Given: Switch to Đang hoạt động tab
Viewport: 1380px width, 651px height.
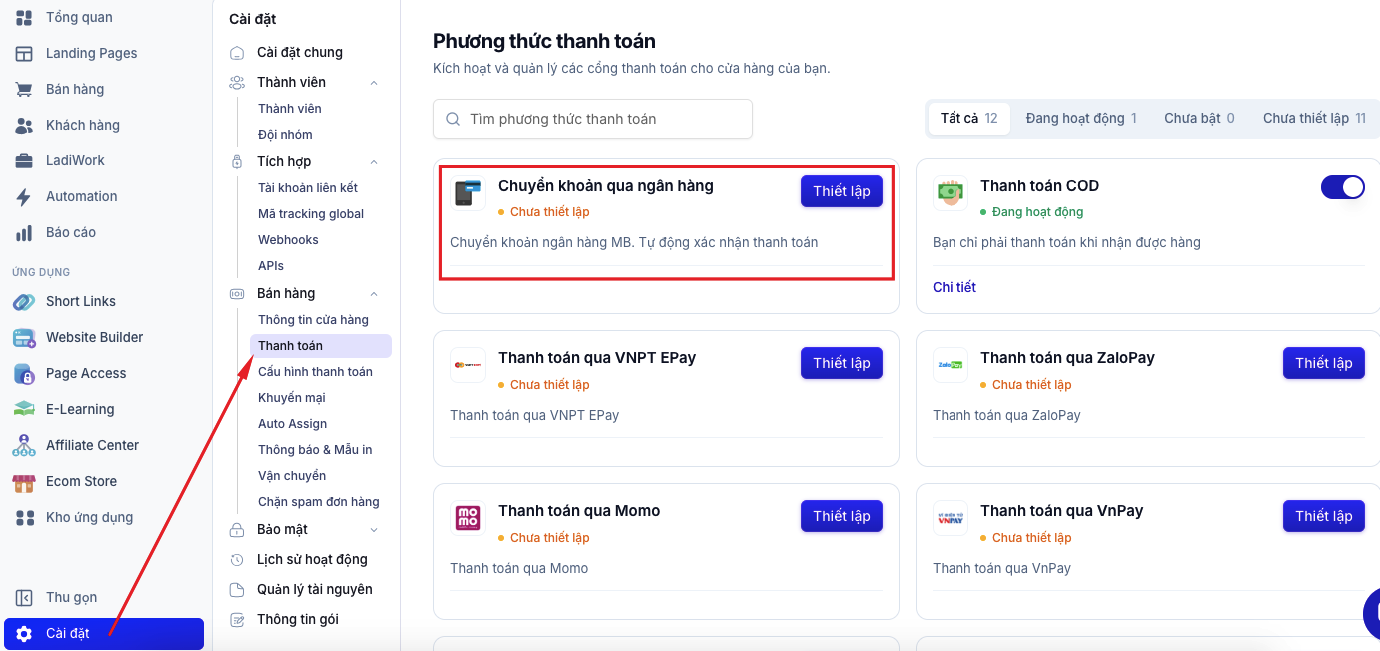Looking at the screenshot, I should (1081, 118).
